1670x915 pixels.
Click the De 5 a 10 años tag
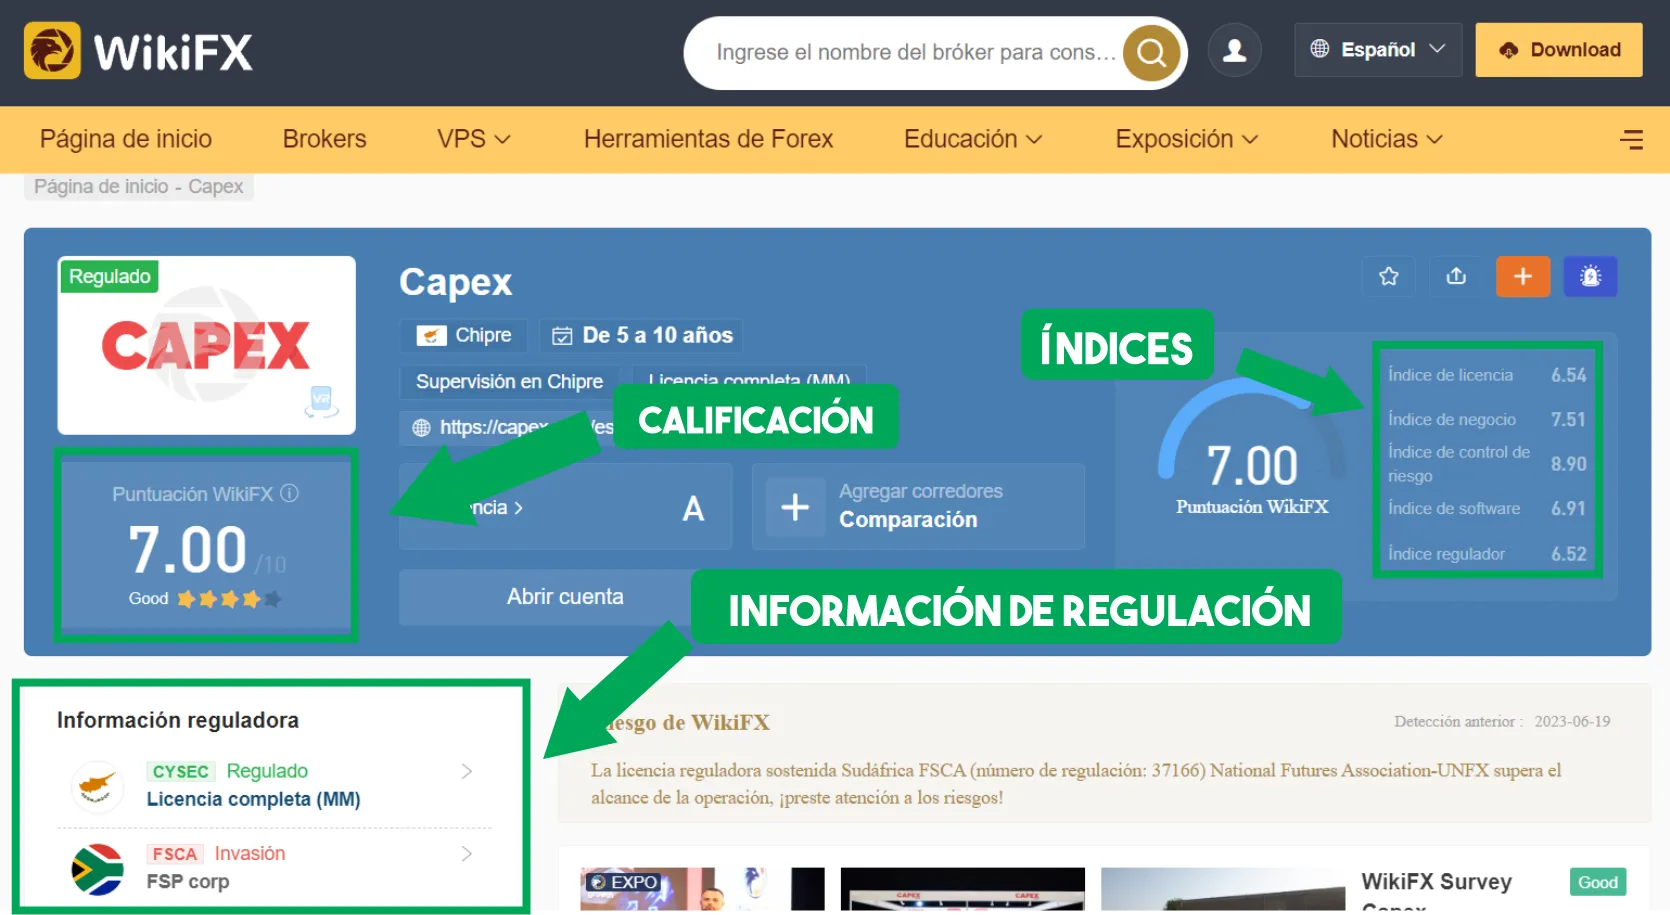tap(644, 335)
